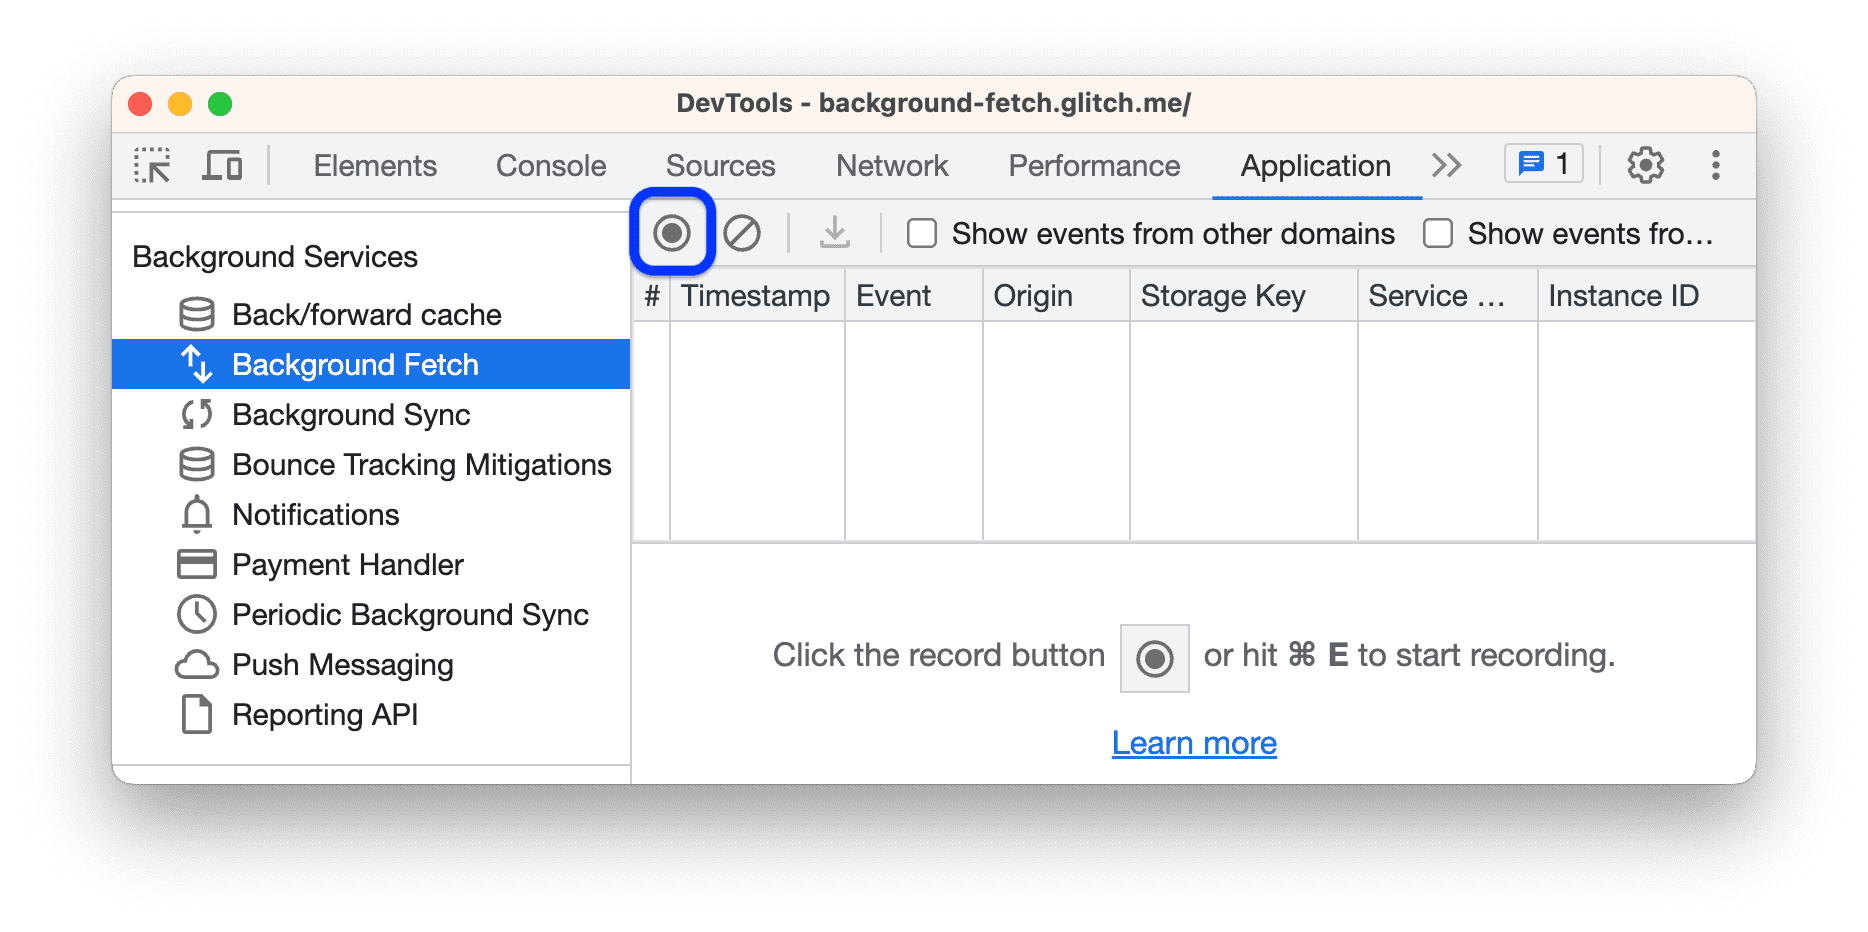Open the Application tab

[1314, 166]
